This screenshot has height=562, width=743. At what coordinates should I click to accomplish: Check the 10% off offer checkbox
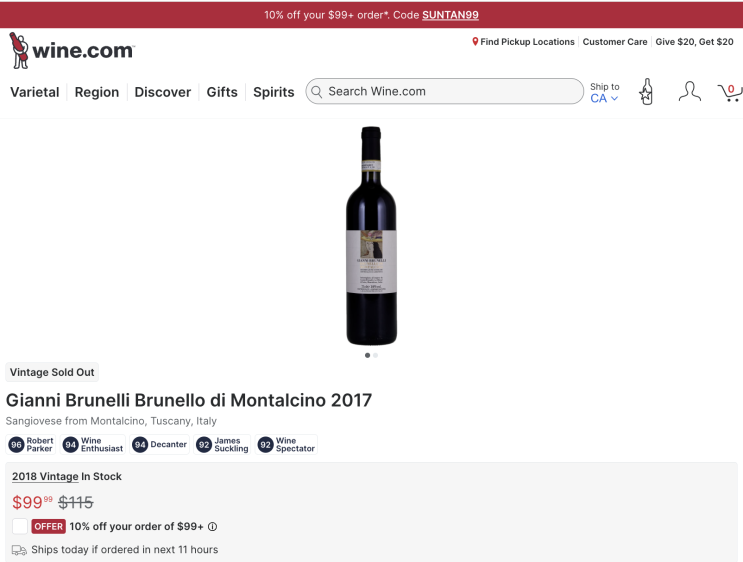coord(20,526)
